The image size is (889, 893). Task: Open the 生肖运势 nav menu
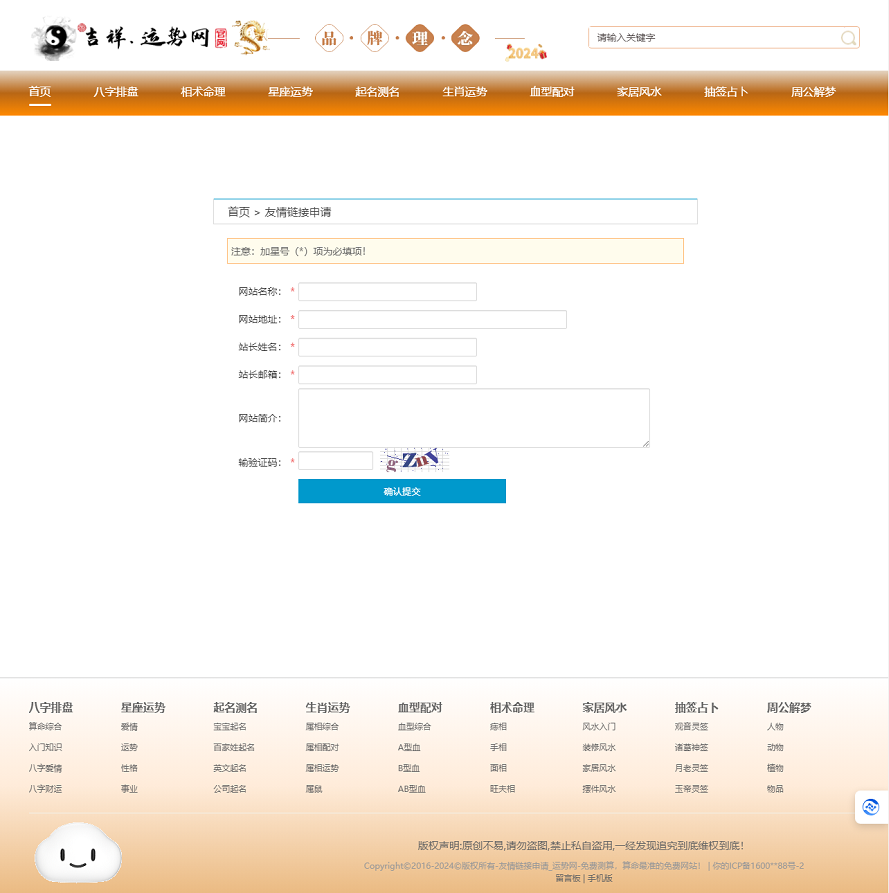(x=464, y=92)
